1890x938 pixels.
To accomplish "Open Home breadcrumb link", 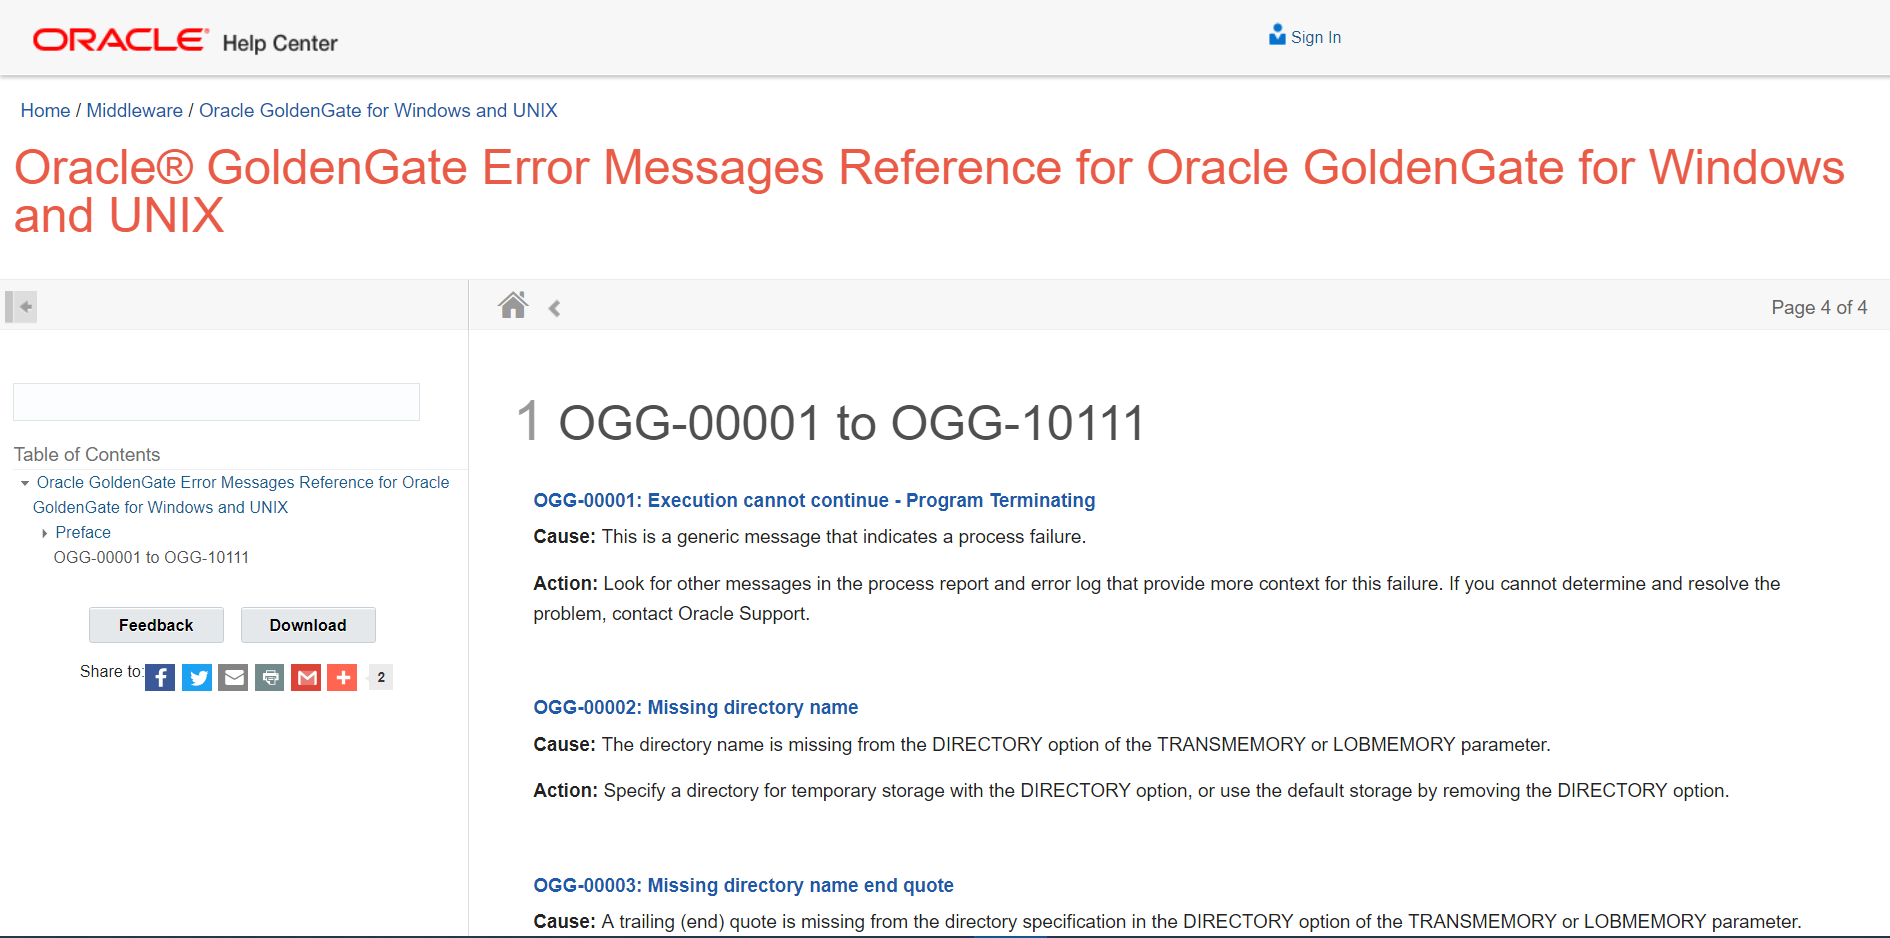I will point(45,110).
